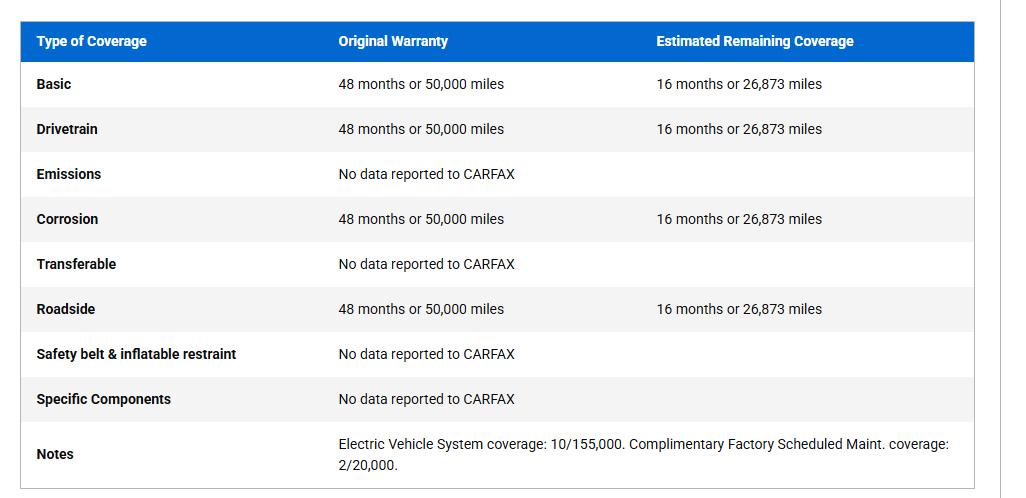Screen dimensions: 1026x498
Task: Click the Type of Coverage column header
Action: click(92, 41)
